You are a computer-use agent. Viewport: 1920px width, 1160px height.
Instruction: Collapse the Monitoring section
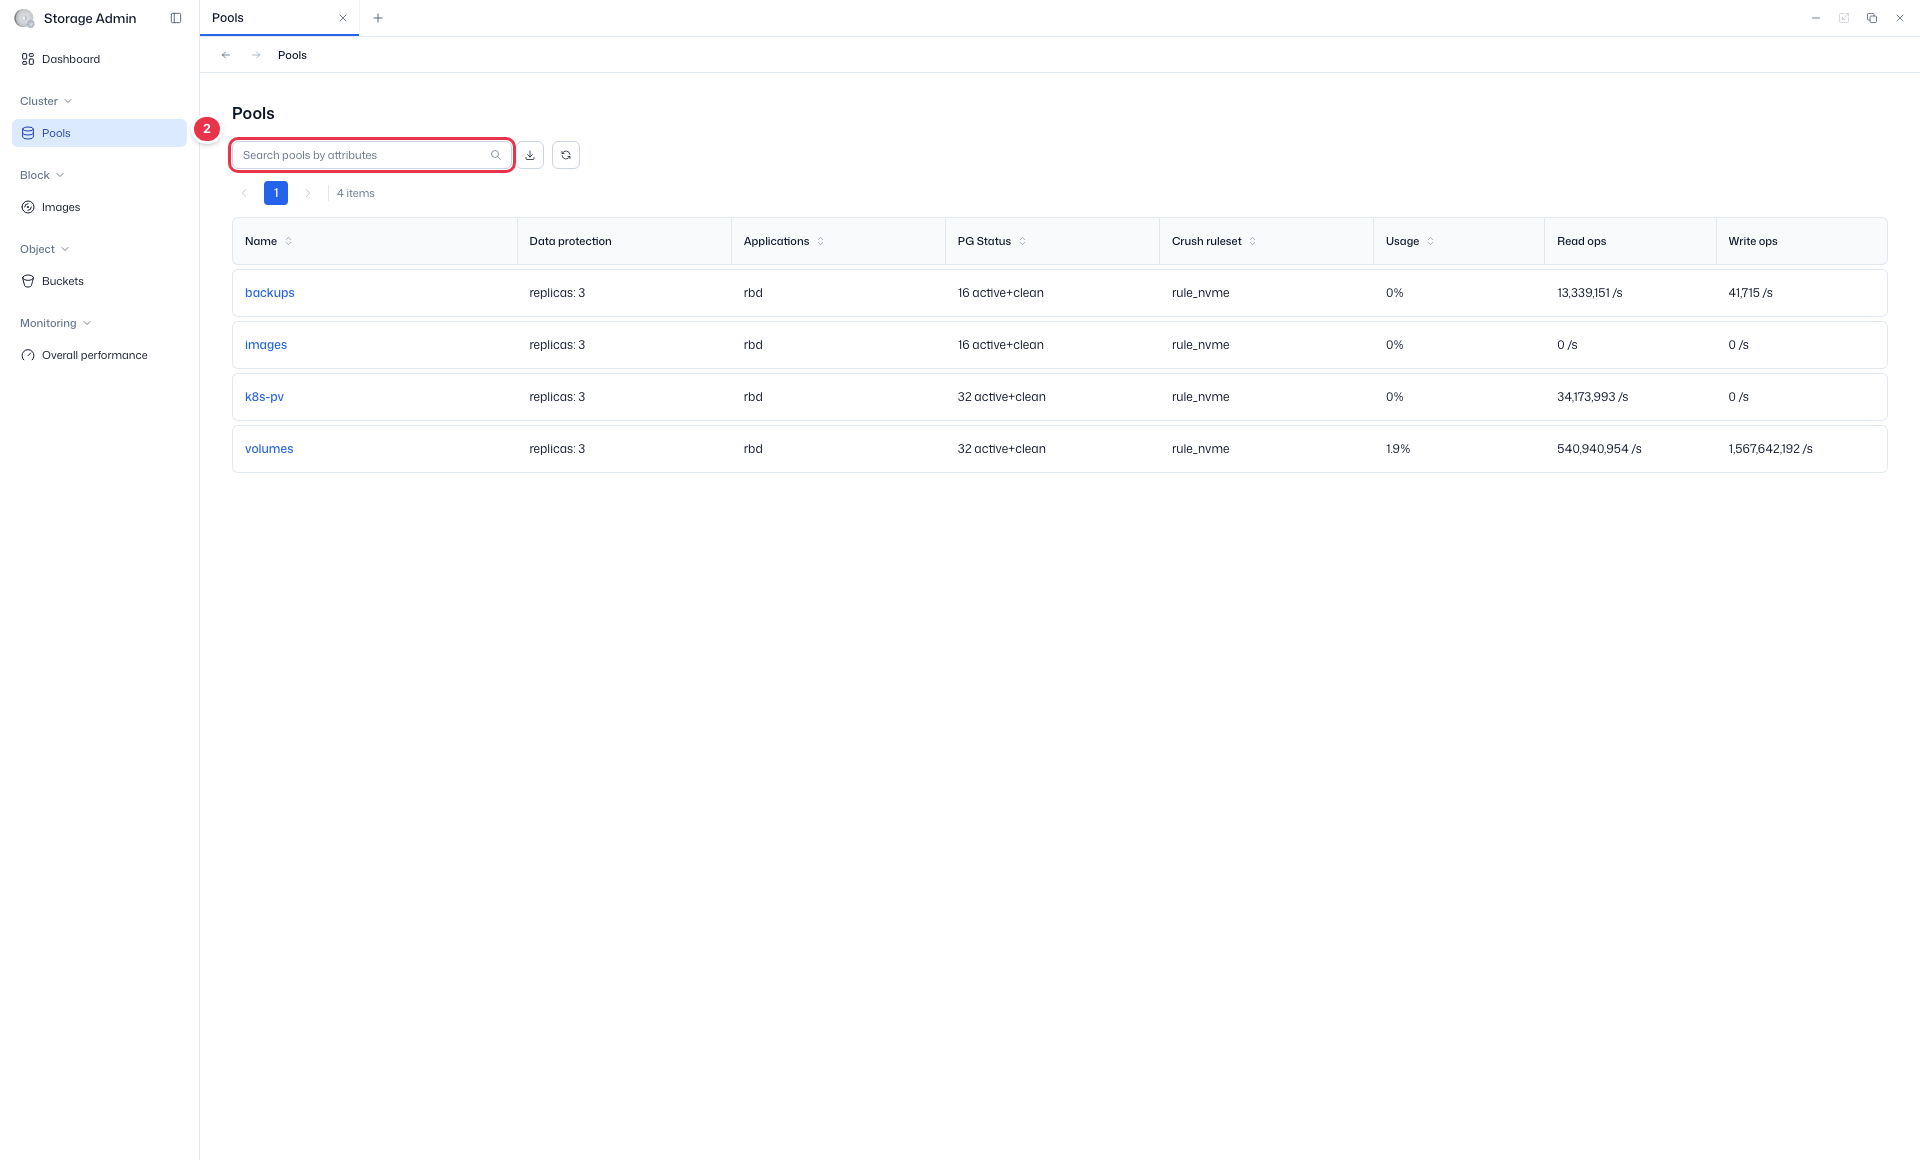pyautogui.click(x=56, y=323)
